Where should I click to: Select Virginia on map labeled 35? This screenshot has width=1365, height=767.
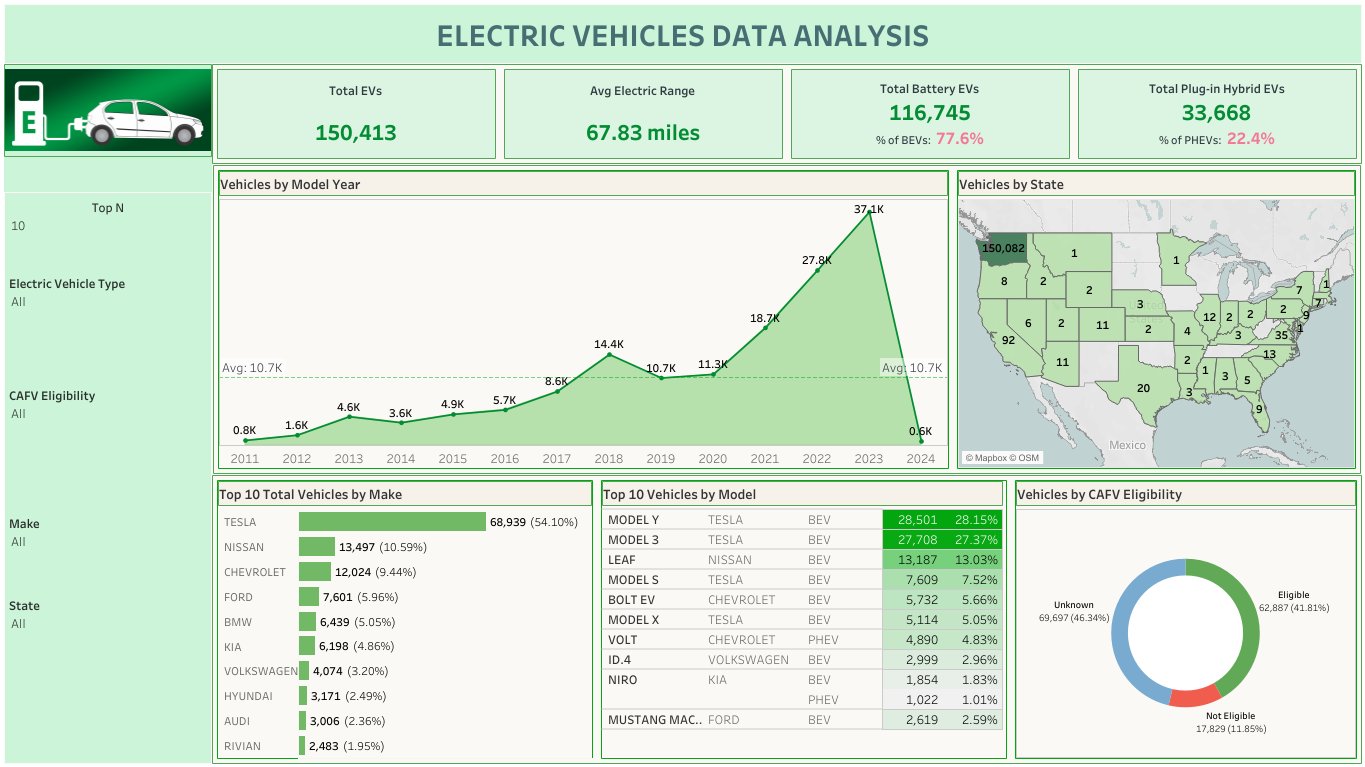pyautogui.click(x=1282, y=335)
